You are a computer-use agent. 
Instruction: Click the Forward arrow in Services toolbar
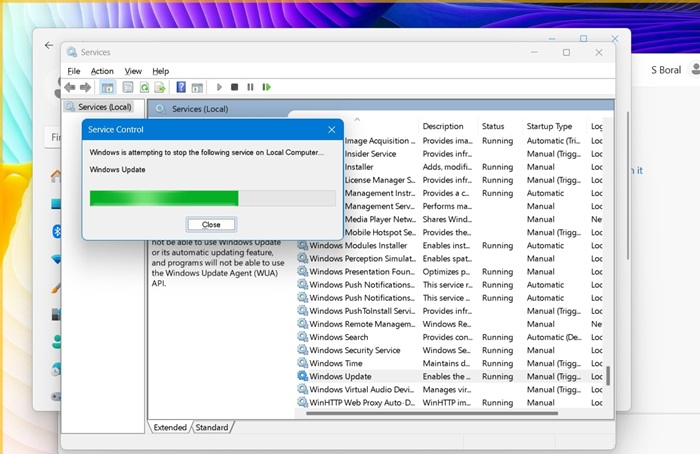85,87
